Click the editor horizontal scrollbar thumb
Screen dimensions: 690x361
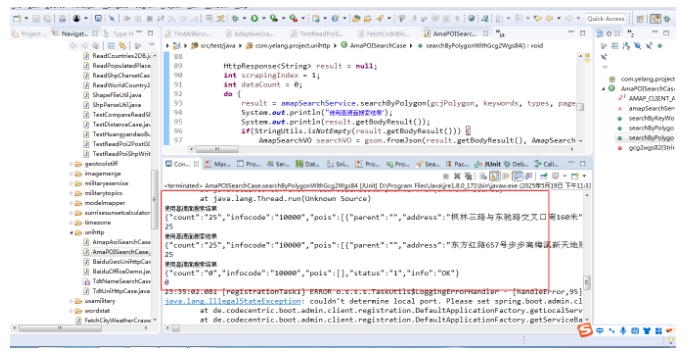tap(217, 149)
